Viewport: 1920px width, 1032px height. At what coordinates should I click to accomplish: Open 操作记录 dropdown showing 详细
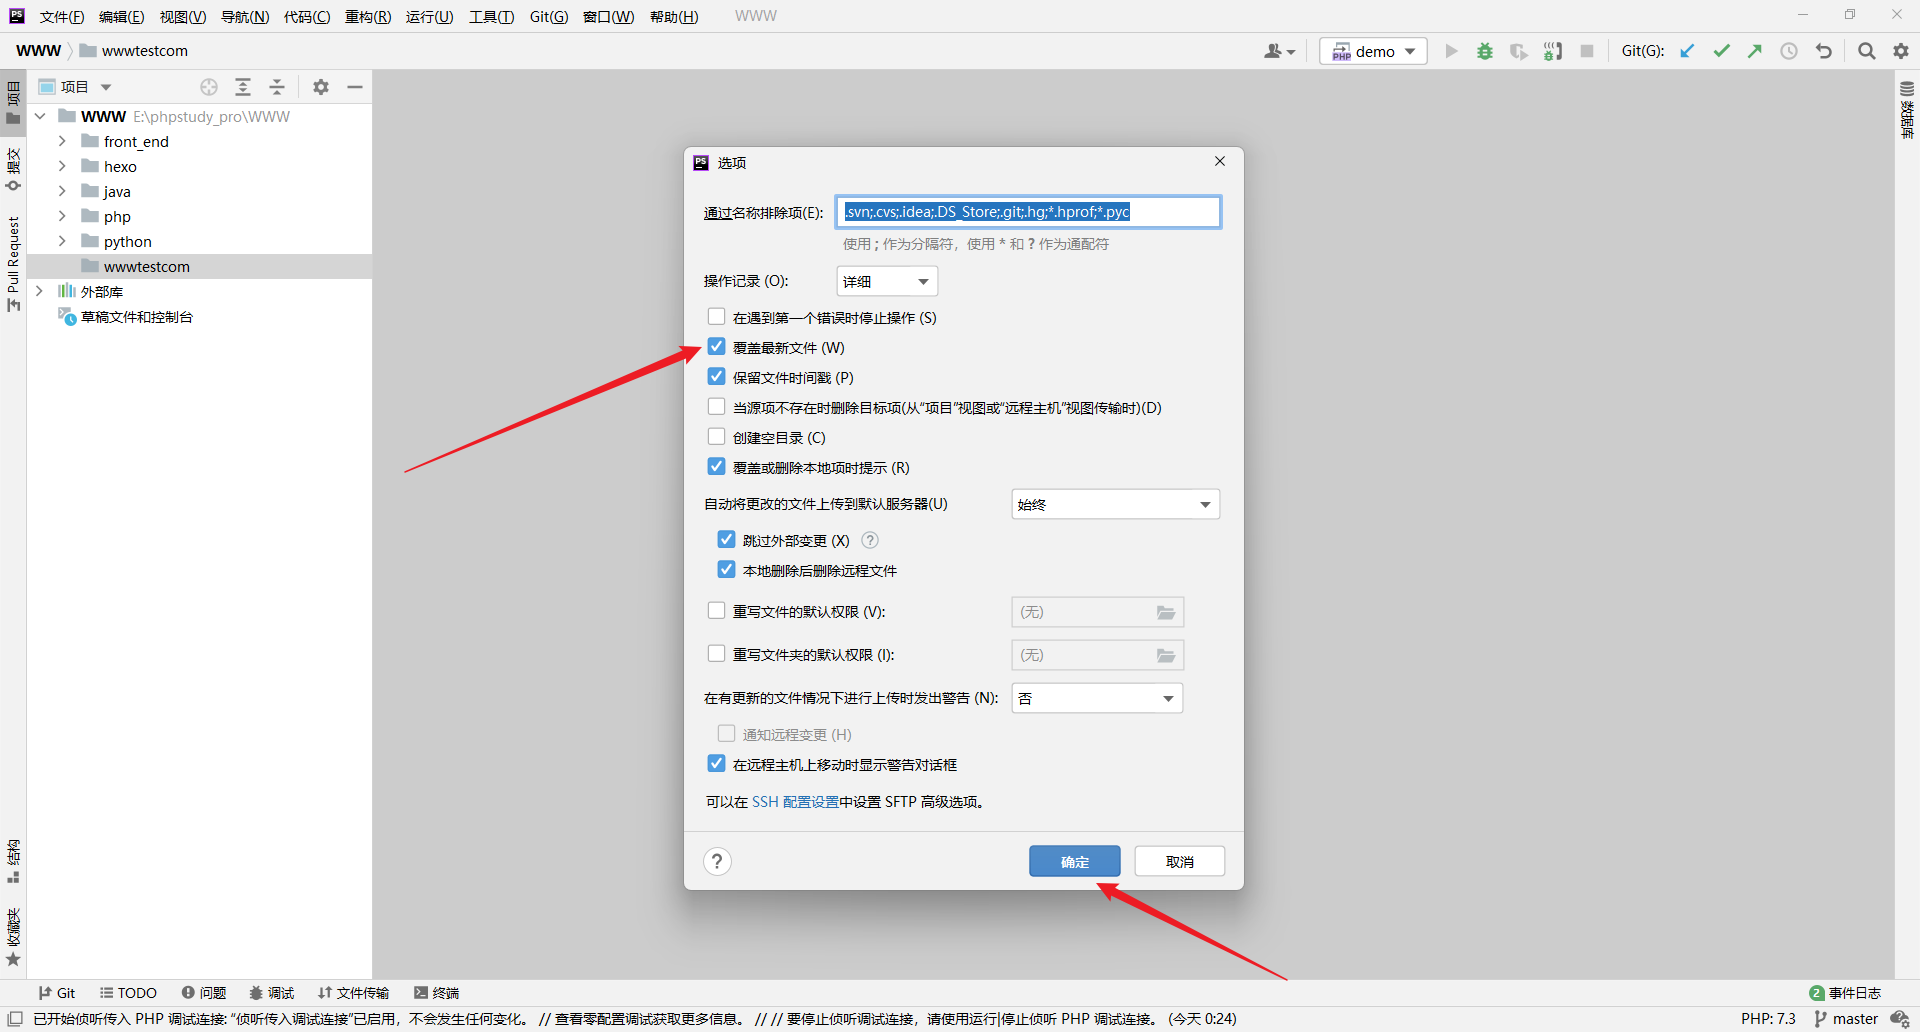point(887,281)
